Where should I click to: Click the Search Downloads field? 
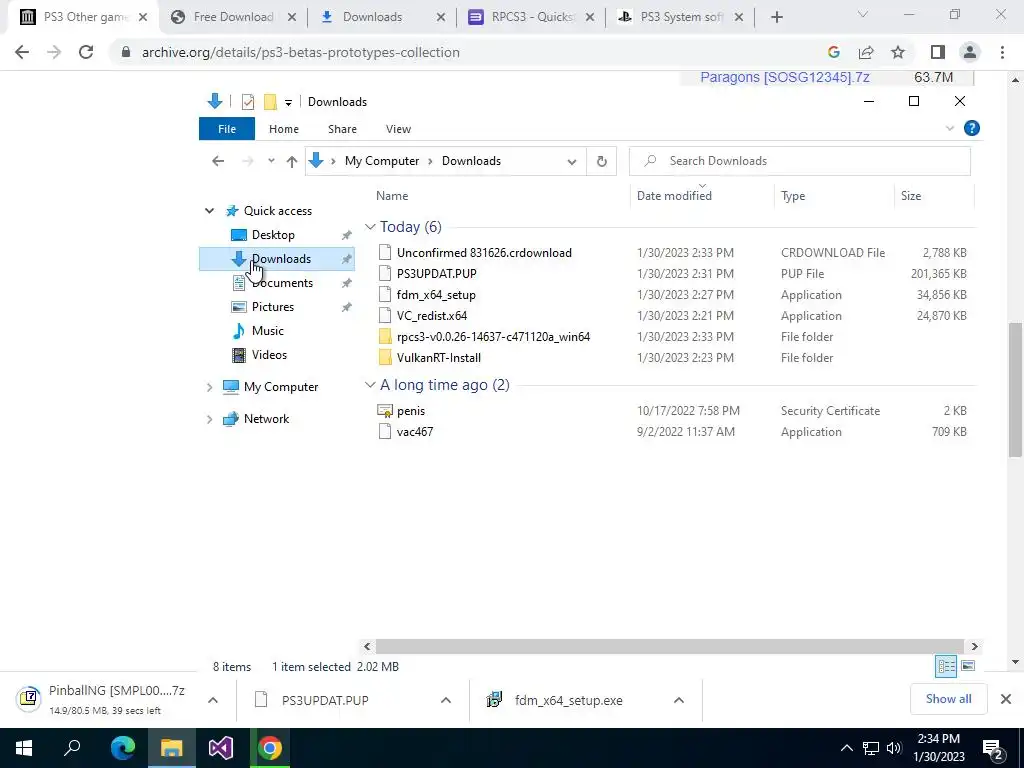tap(799, 161)
